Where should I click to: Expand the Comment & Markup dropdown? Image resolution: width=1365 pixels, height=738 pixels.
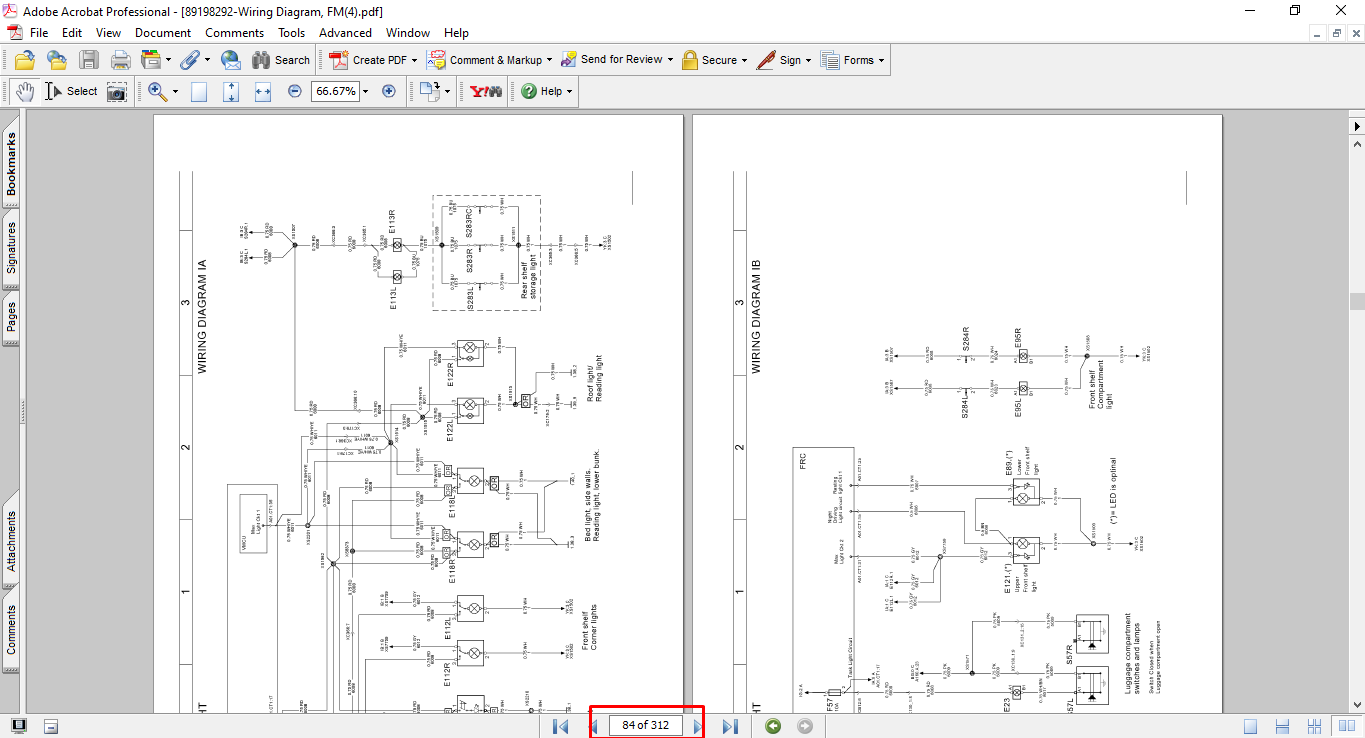(x=548, y=60)
